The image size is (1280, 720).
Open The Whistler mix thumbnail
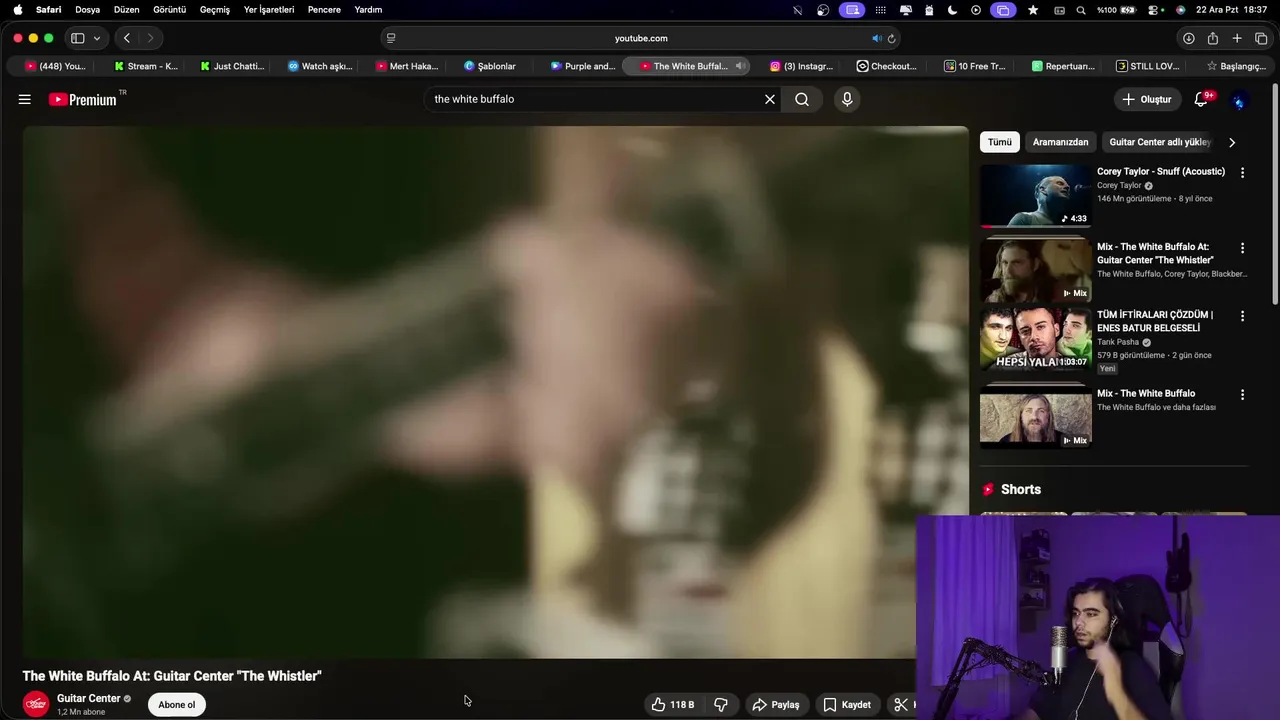[1035, 271]
